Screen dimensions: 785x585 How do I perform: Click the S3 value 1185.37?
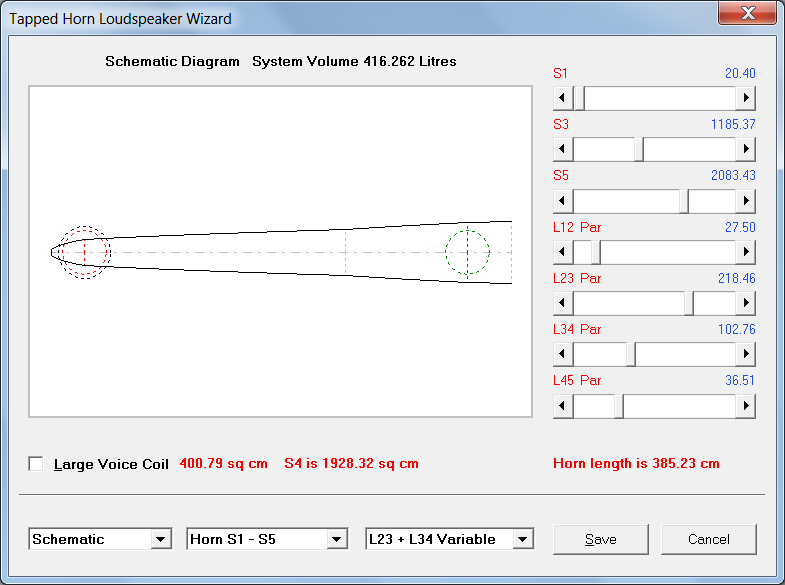(x=733, y=124)
